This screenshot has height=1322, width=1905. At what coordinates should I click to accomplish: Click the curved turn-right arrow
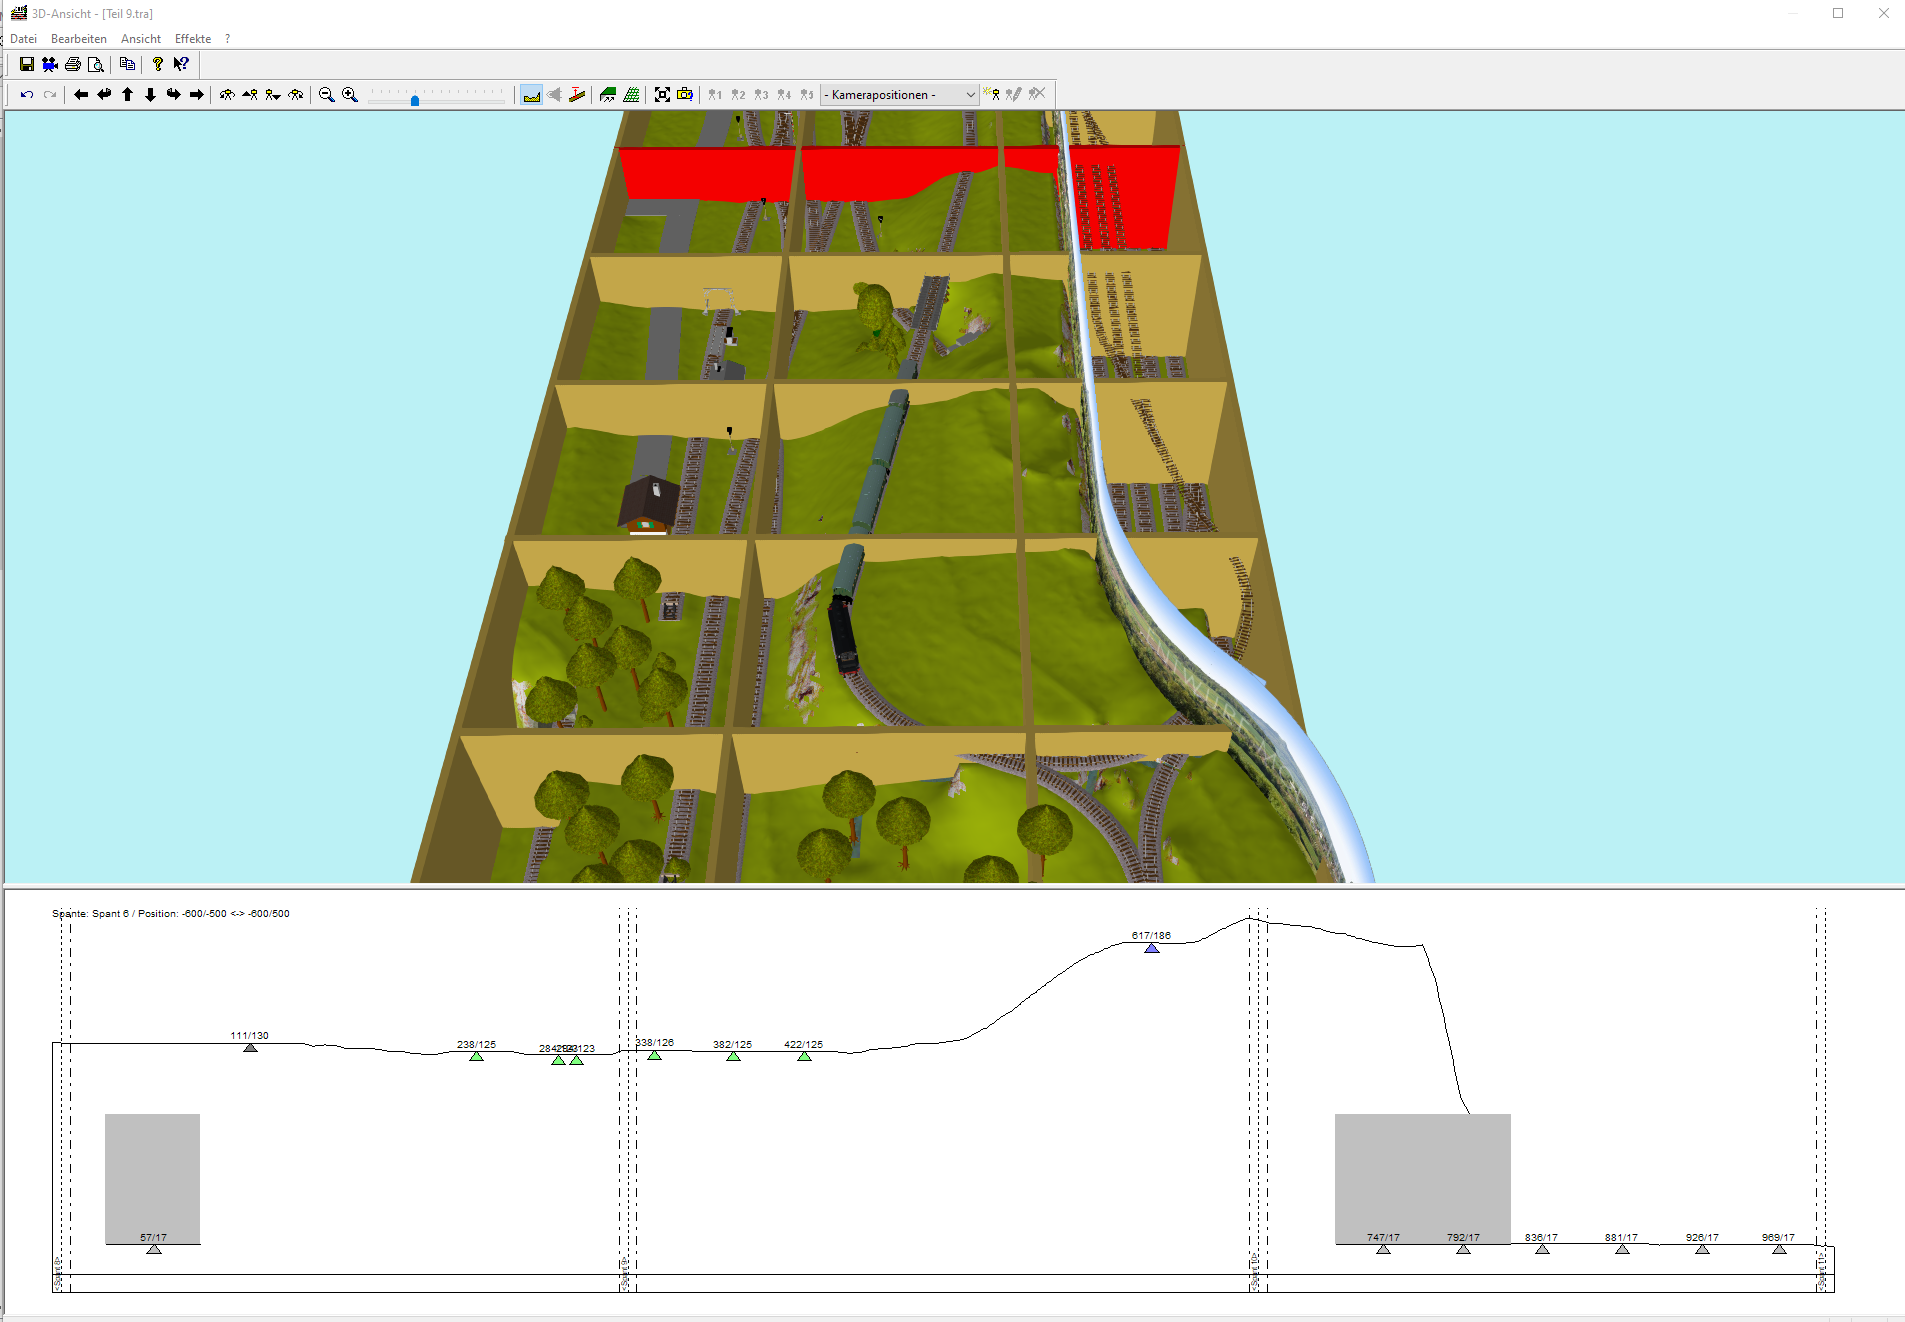click(x=173, y=94)
